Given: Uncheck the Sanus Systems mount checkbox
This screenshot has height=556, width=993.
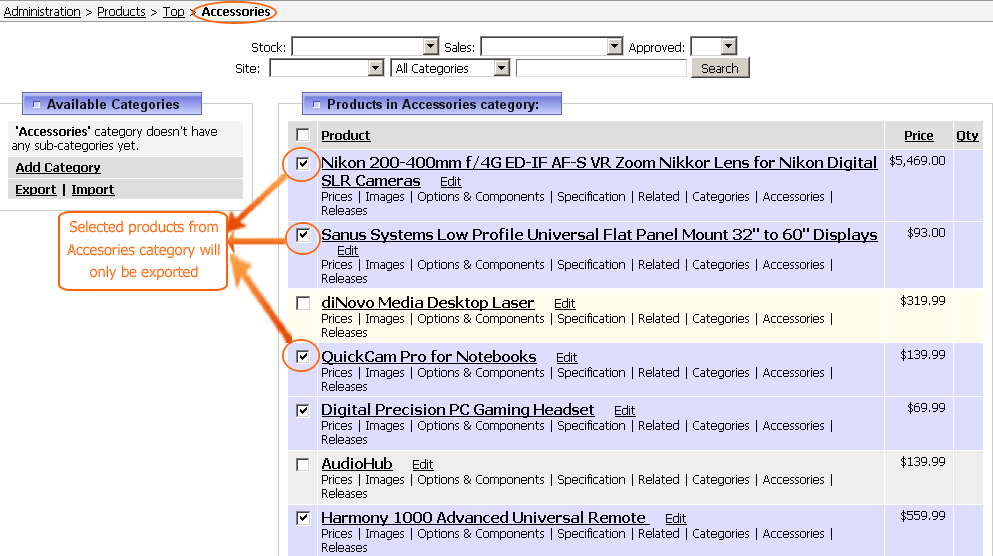Looking at the screenshot, I should coord(303,236).
